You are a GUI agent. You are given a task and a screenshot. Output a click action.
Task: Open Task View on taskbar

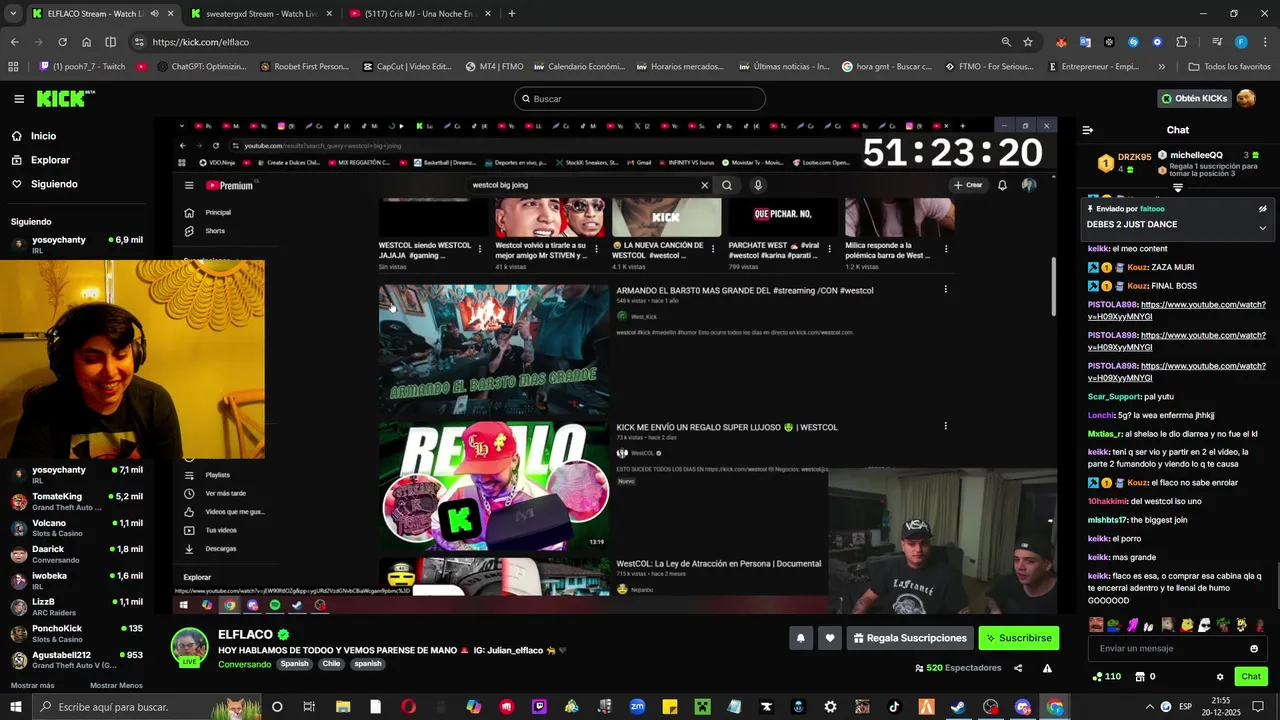(309, 707)
